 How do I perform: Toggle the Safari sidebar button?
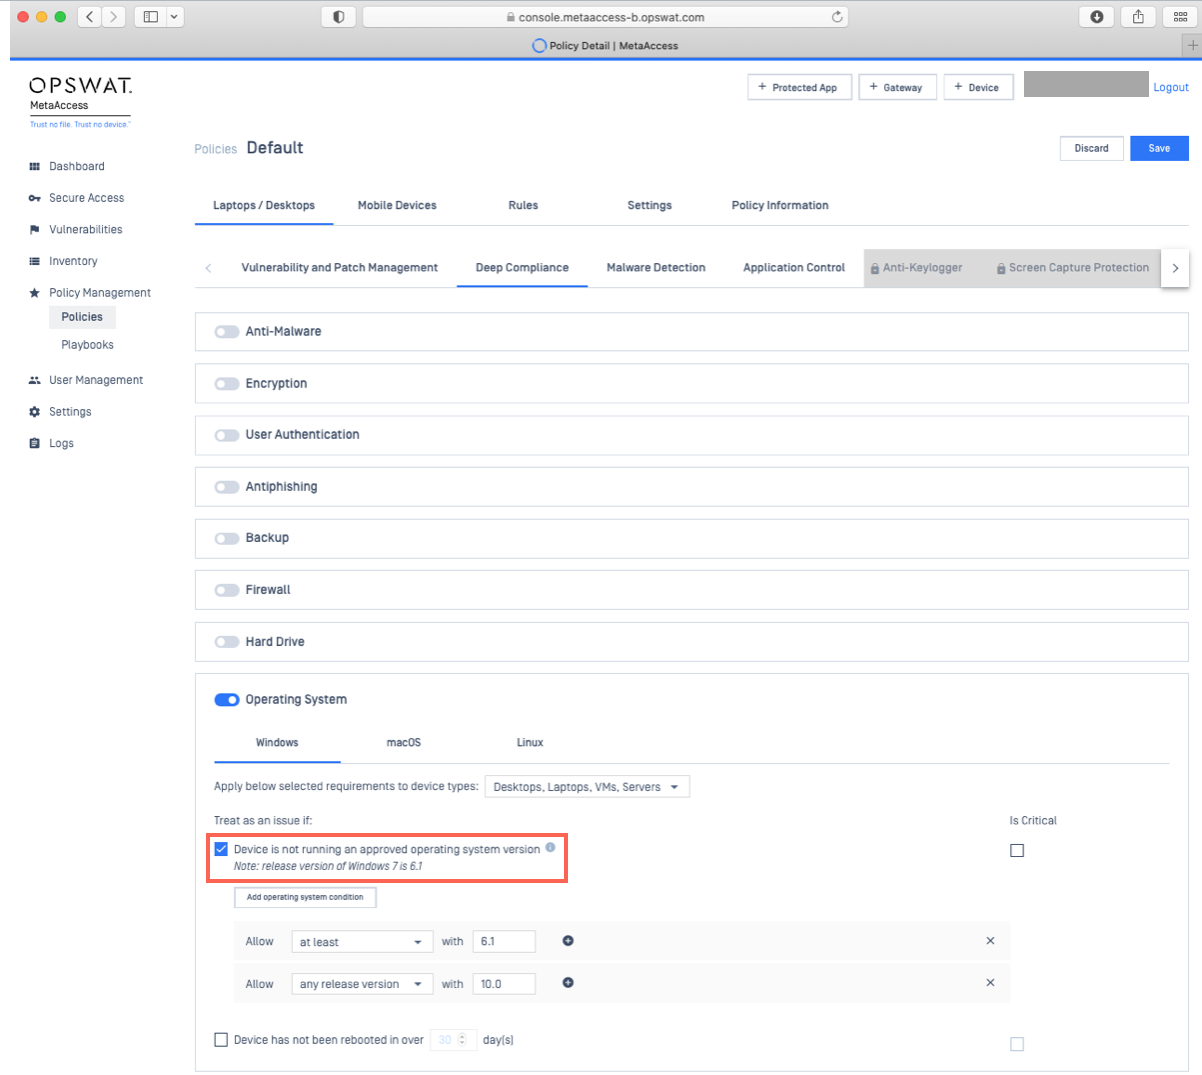[x=151, y=16]
